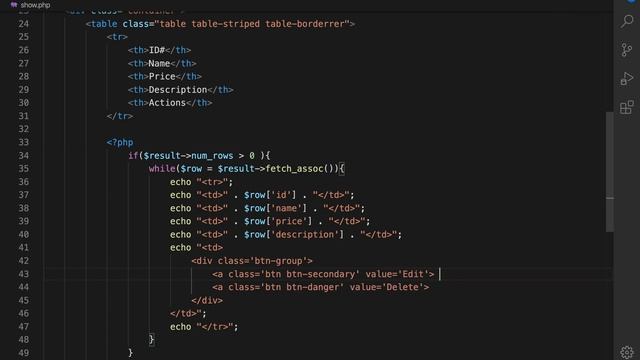Screen dimensions: 640x360
Task: Place cursor on Price table header
Action: click(x=162, y=77)
